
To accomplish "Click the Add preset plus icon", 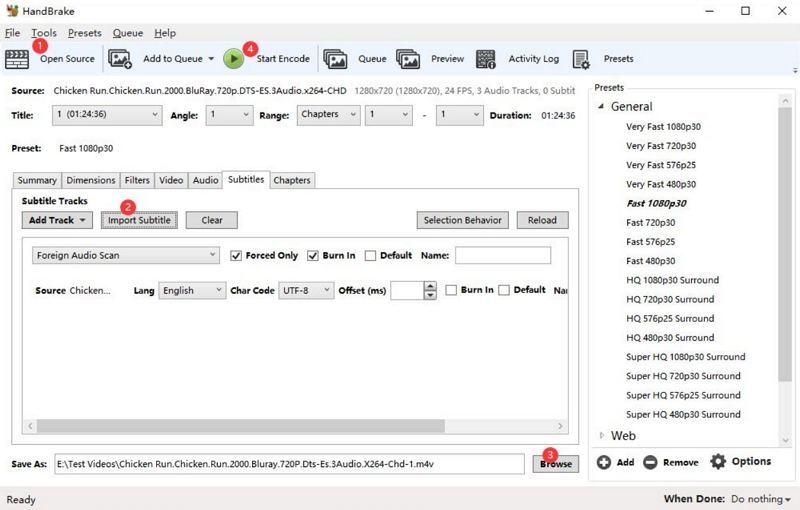I will pyautogui.click(x=604, y=462).
